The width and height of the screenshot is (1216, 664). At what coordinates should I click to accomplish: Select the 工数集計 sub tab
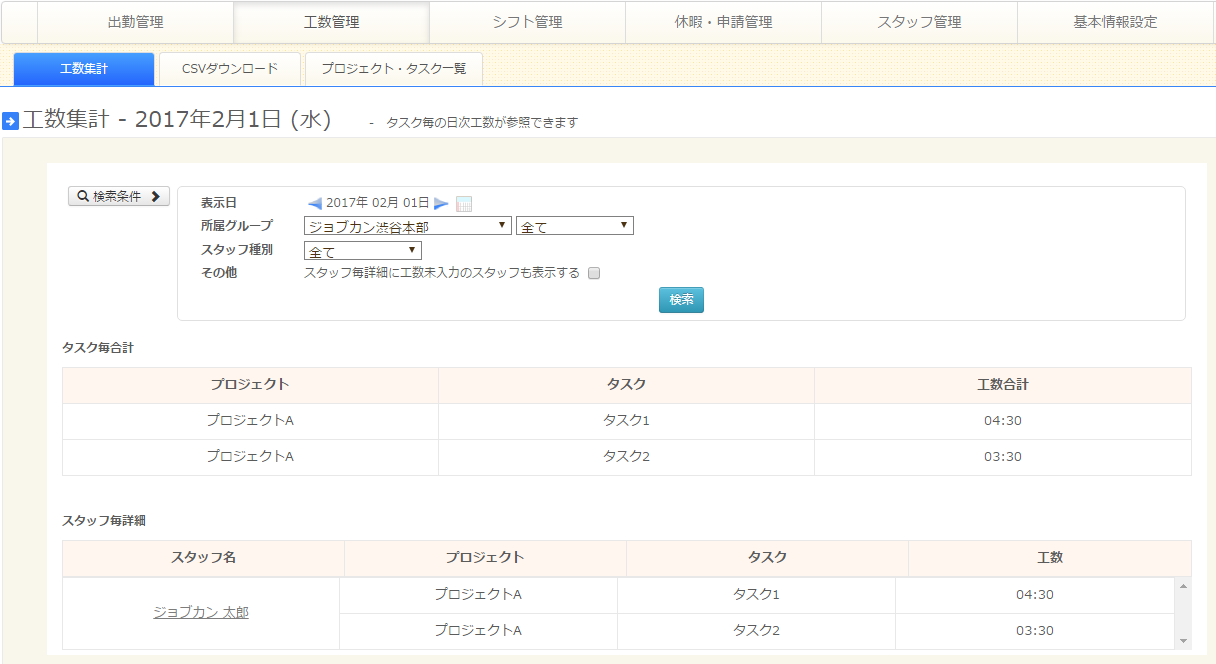[84, 69]
